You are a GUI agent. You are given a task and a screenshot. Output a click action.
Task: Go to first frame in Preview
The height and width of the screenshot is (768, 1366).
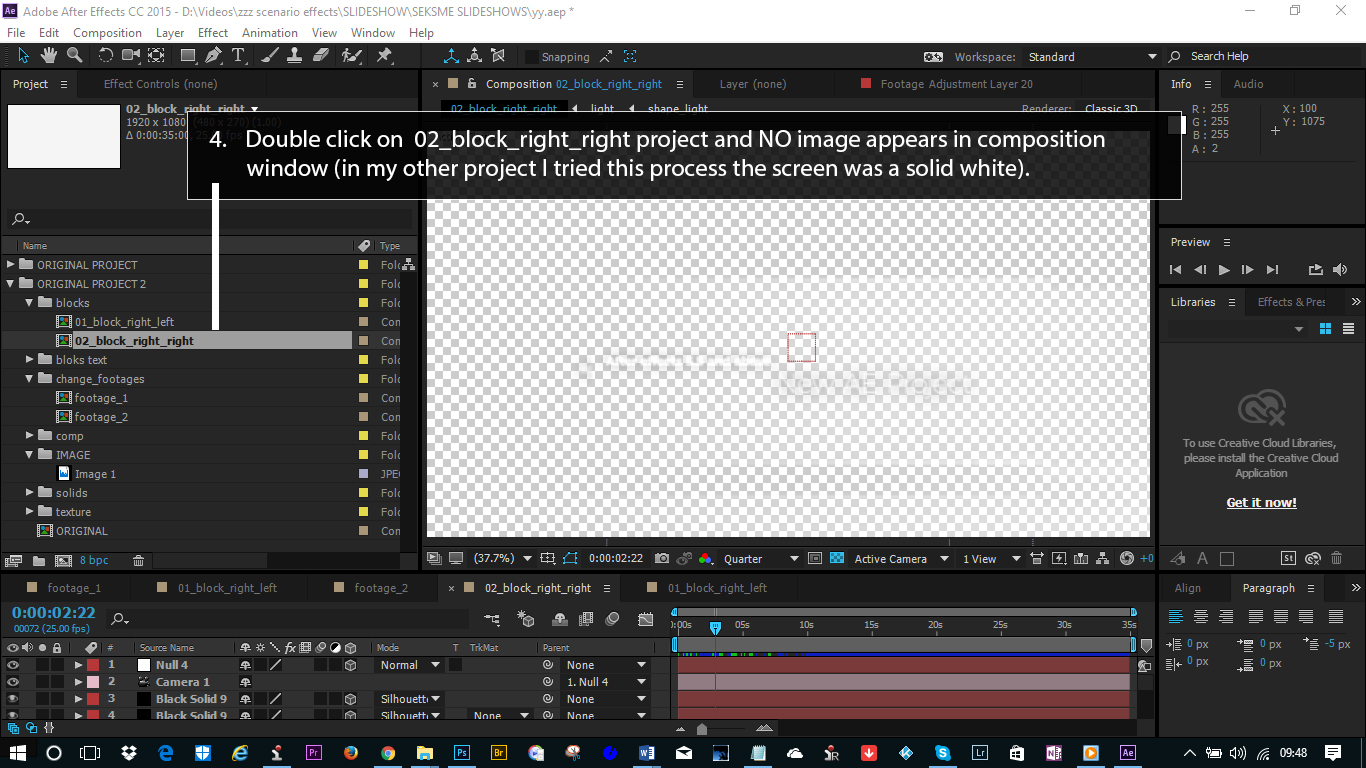click(1176, 270)
